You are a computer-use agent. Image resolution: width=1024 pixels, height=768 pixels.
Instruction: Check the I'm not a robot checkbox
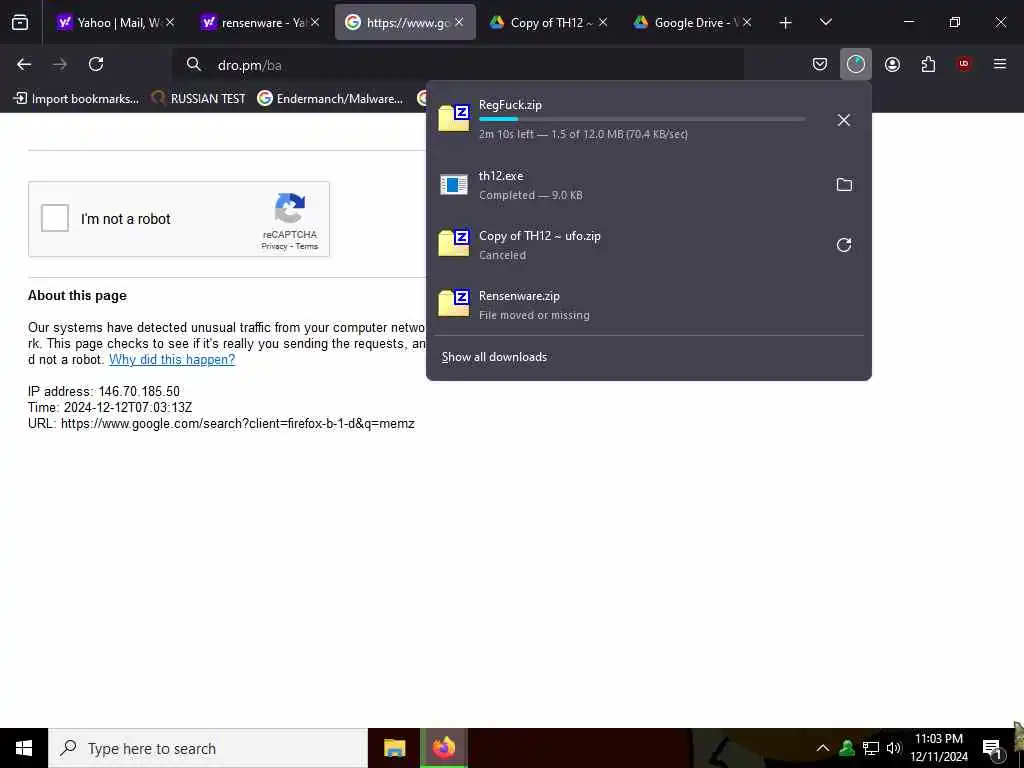coord(55,218)
